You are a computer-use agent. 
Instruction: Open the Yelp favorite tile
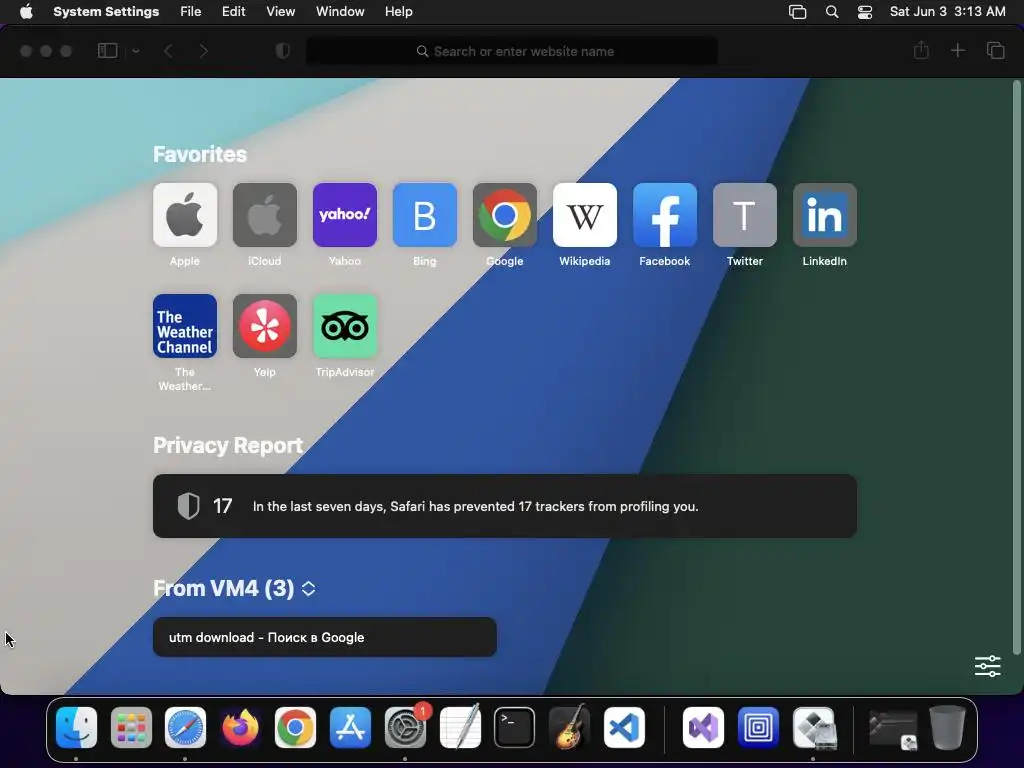coord(264,326)
